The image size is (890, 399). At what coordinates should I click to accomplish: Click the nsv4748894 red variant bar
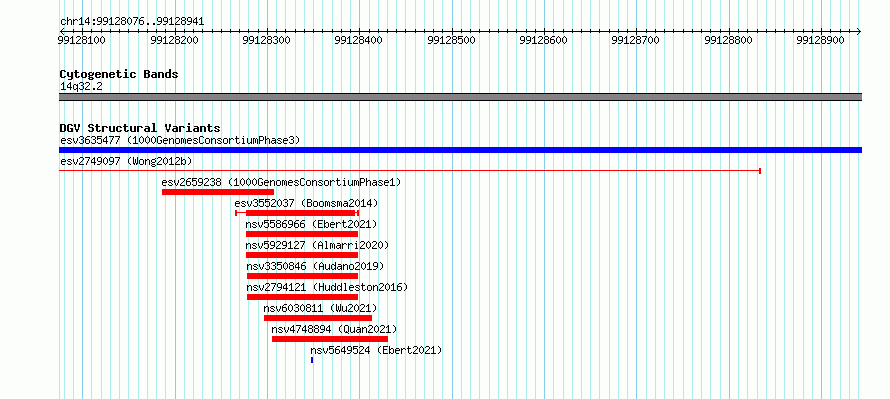330,339
